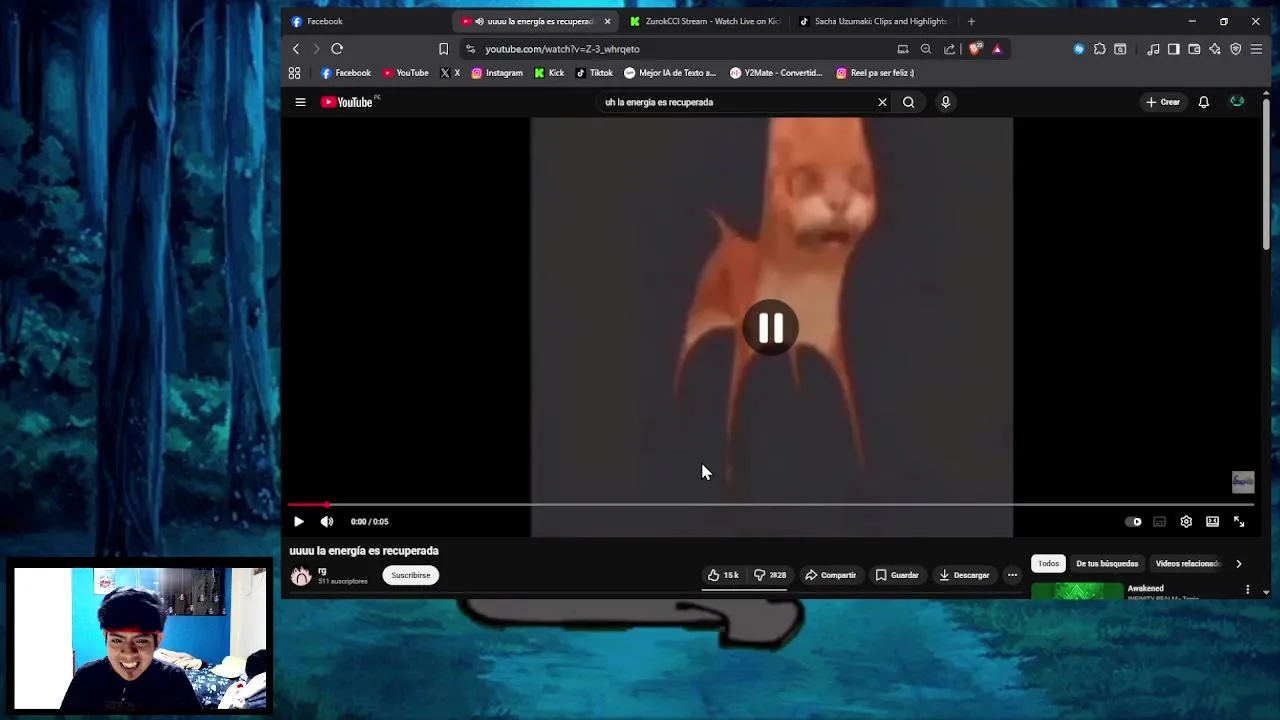1280x720 pixels.
Task: Open video settings gear
Action: coord(1186,521)
